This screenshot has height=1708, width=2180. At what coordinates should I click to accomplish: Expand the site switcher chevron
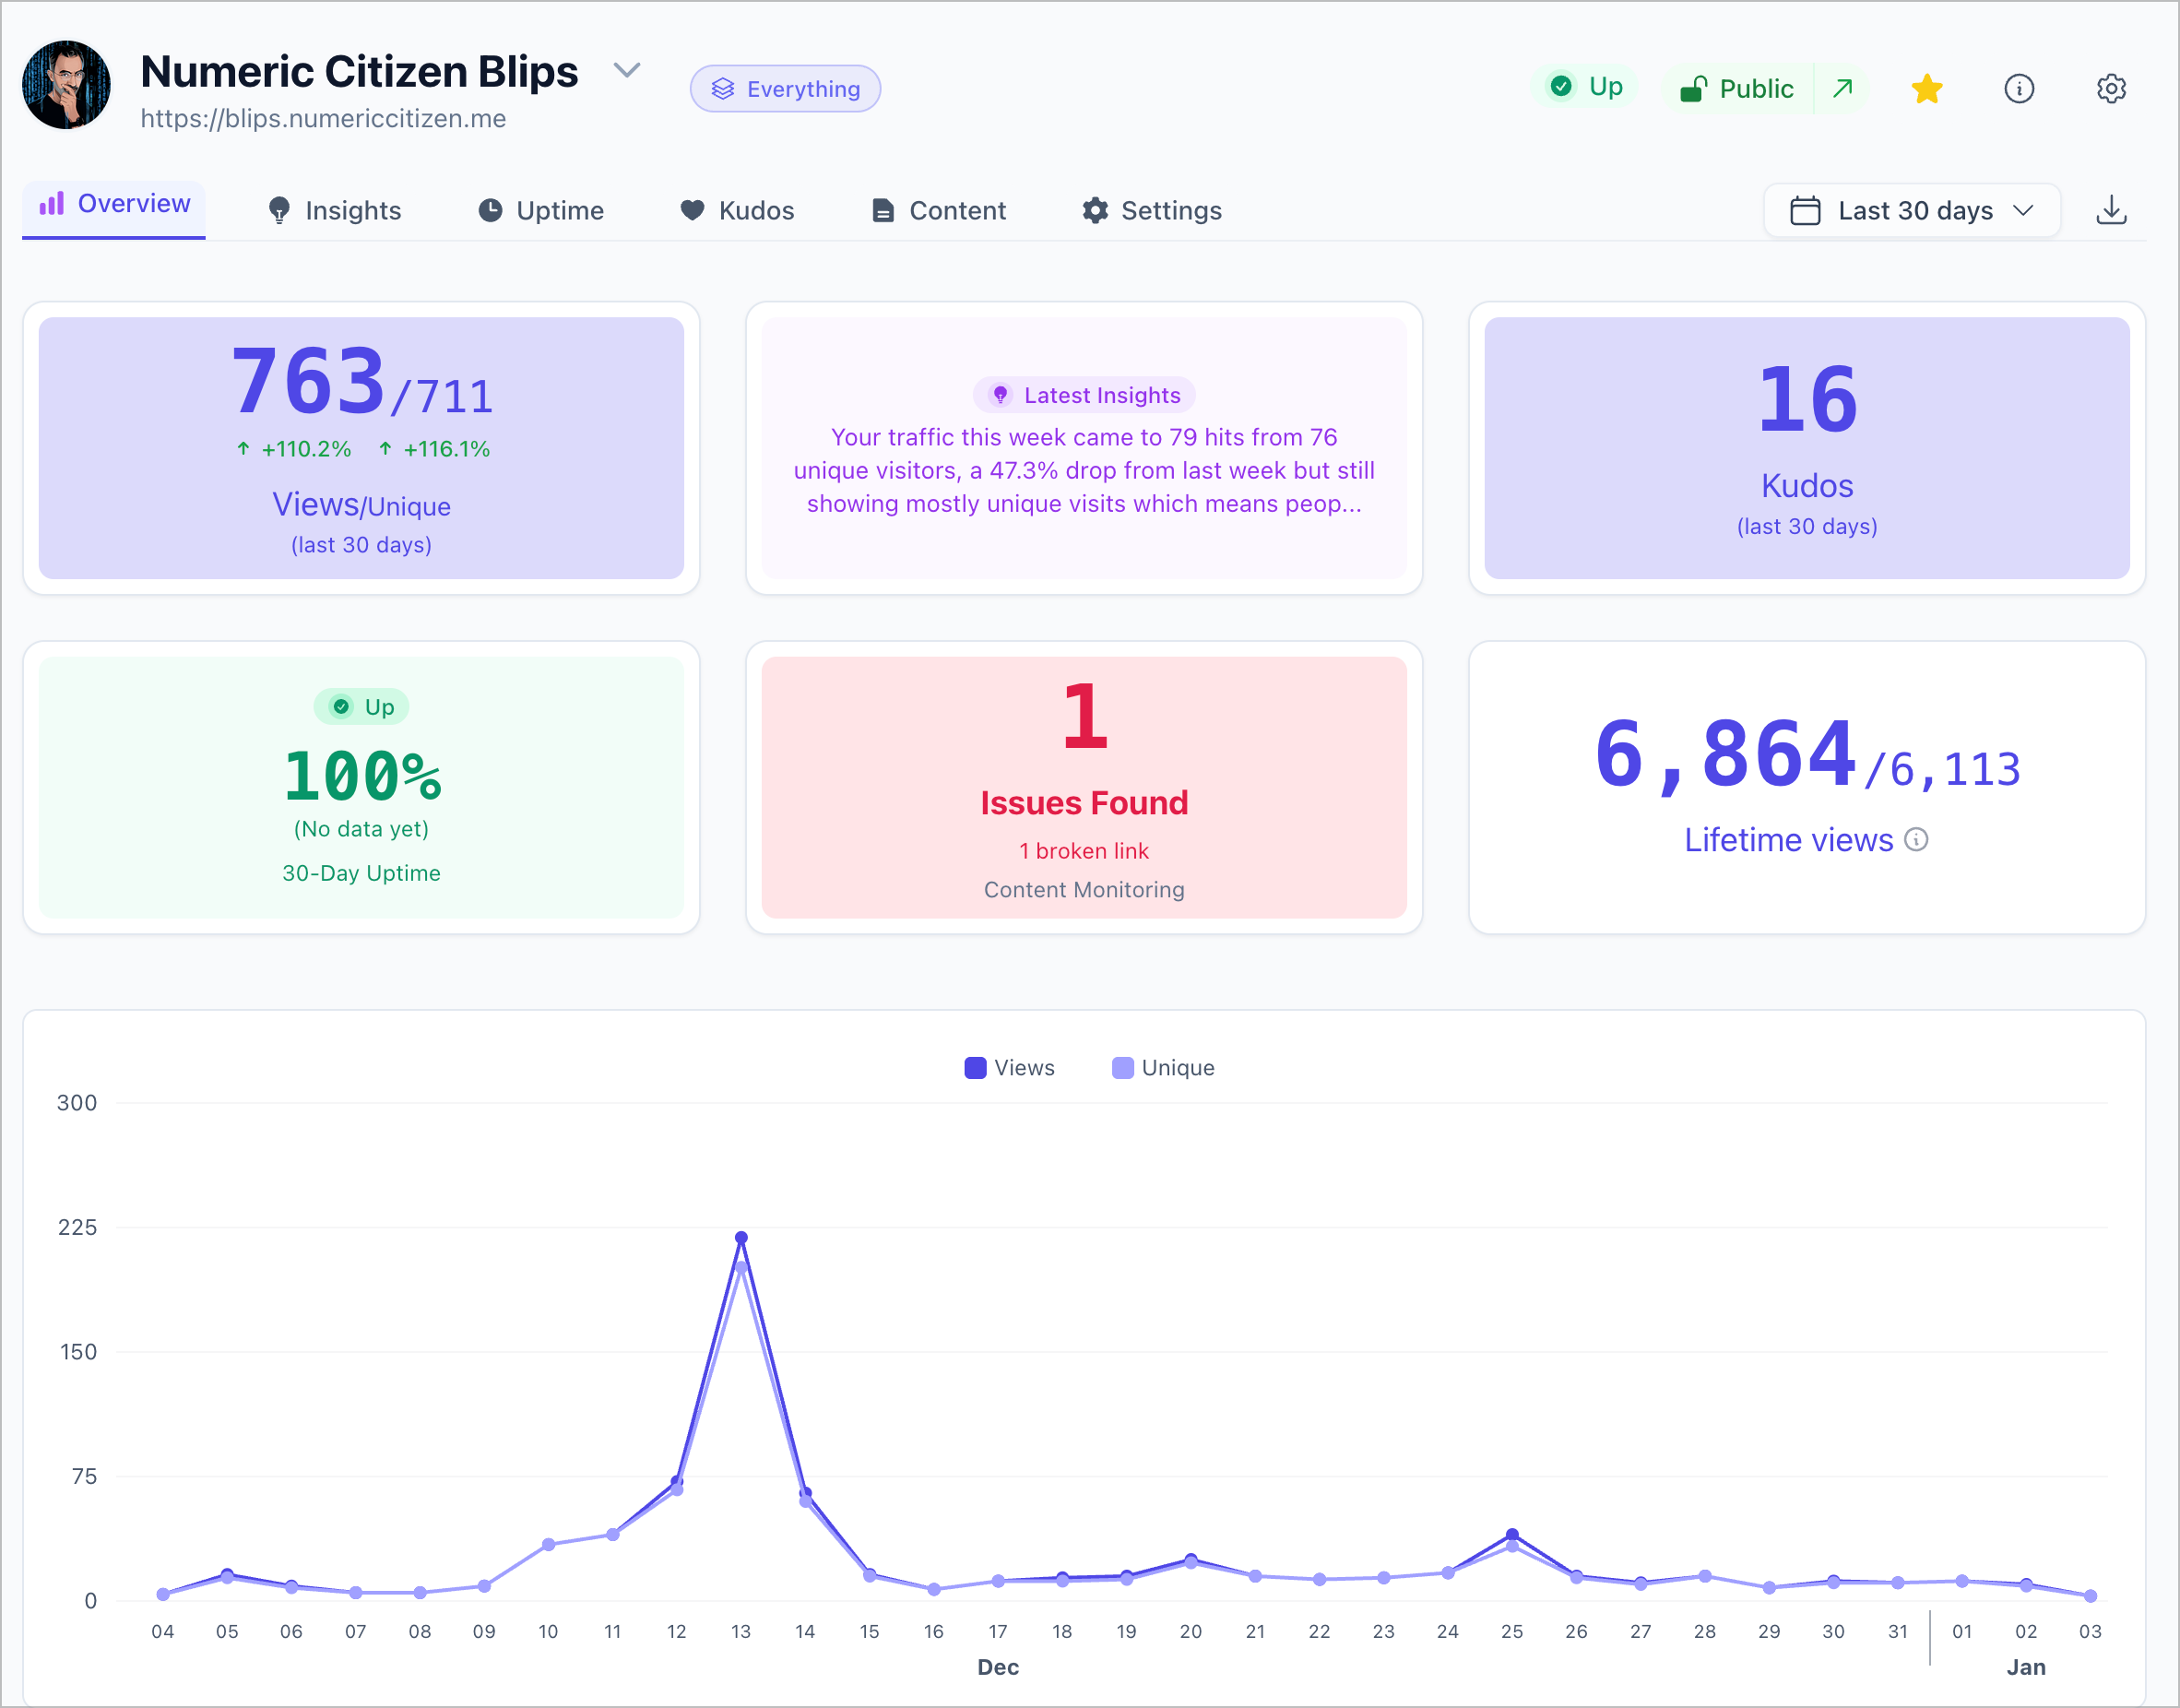(627, 70)
